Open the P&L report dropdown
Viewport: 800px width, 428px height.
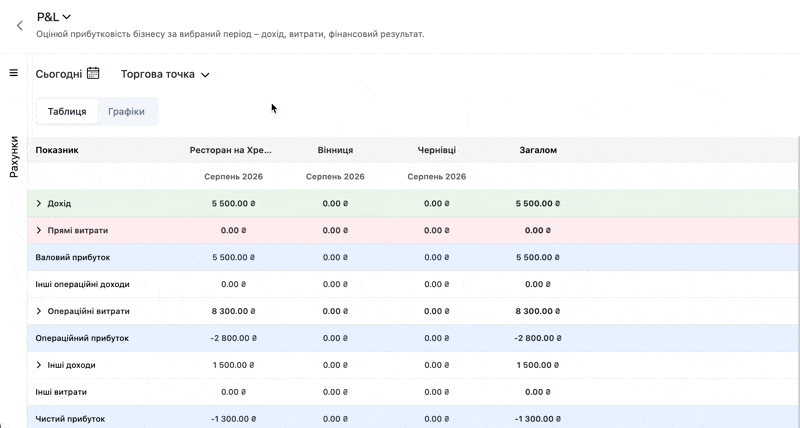[x=54, y=17]
